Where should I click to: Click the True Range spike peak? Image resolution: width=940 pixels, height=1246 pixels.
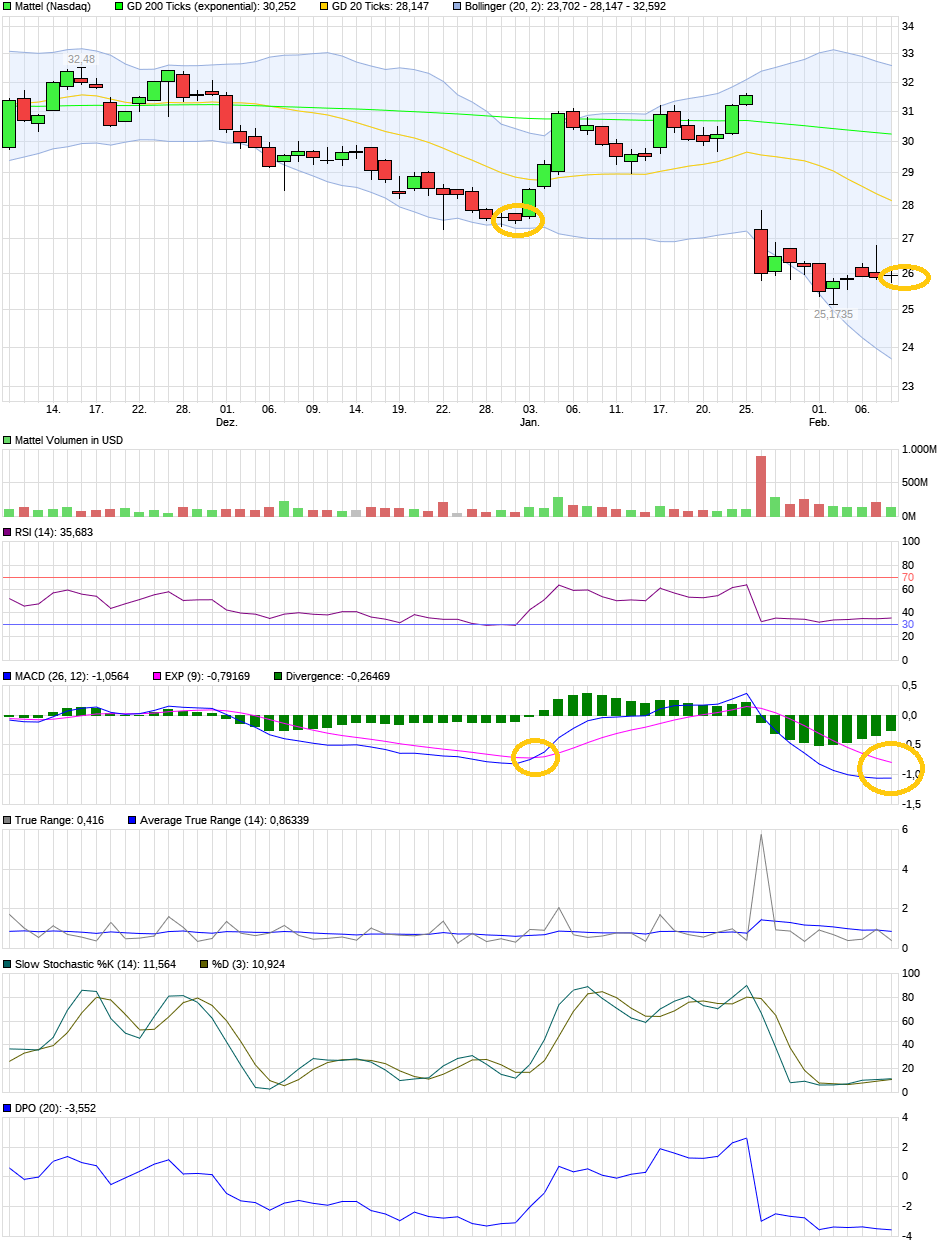[761, 835]
